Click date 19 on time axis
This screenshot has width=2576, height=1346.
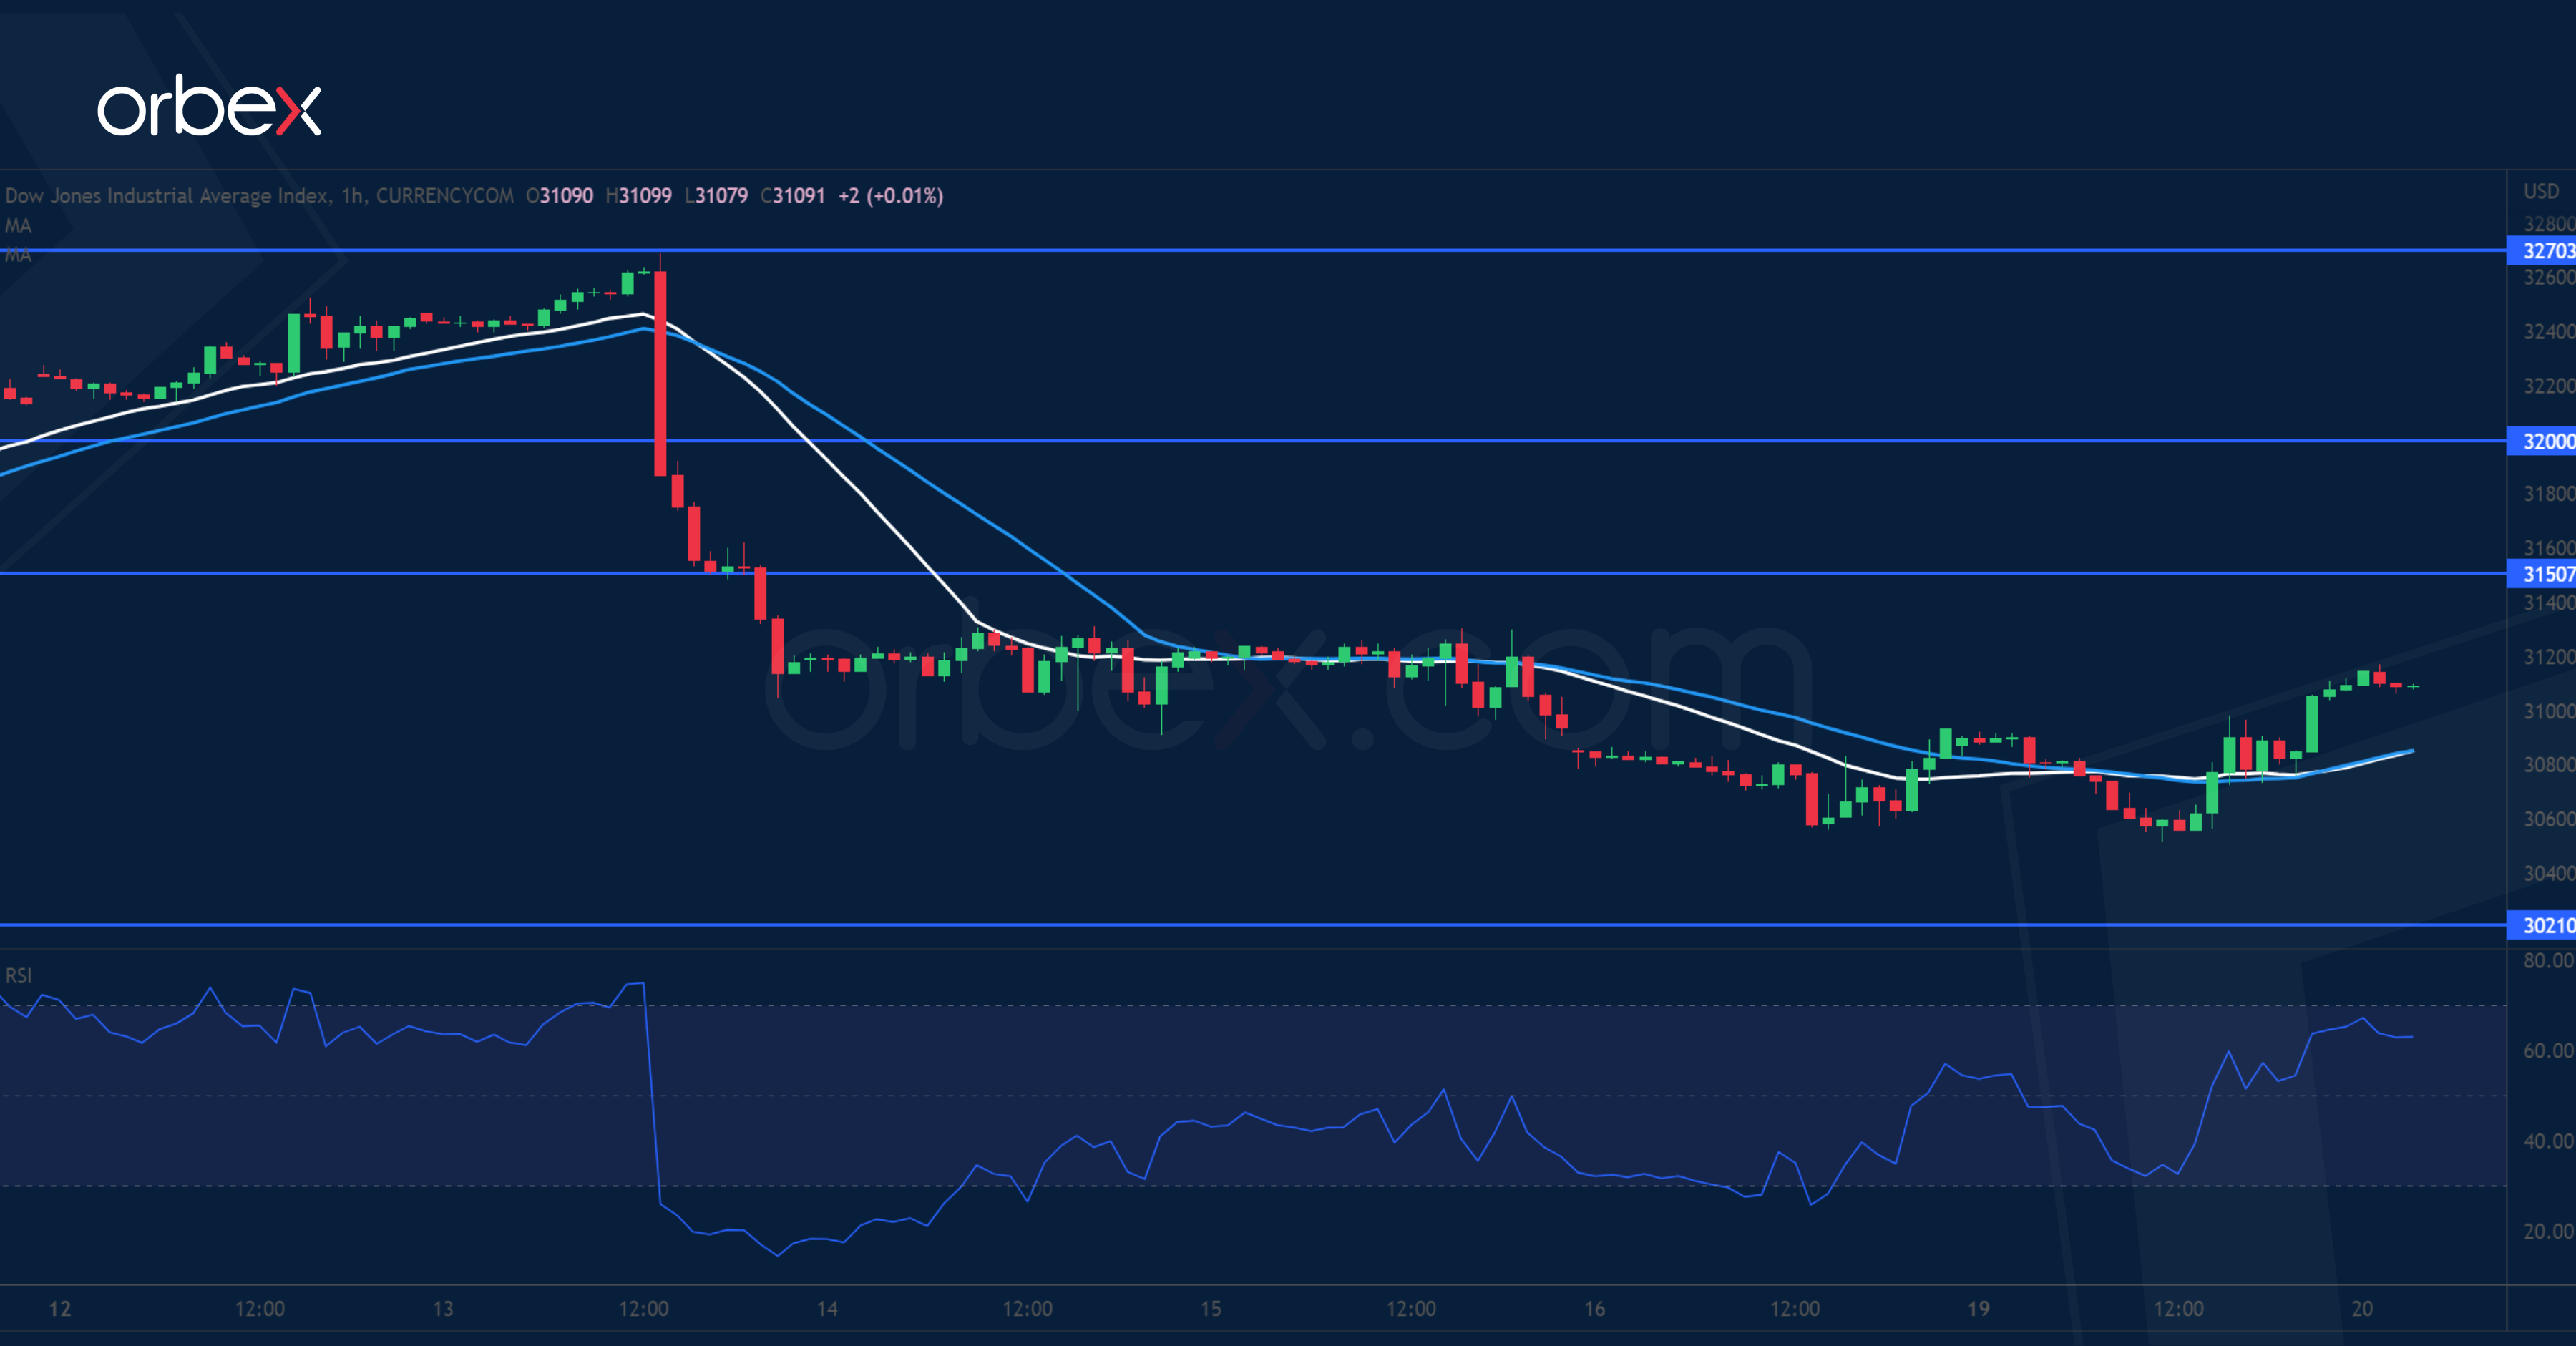pyautogui.click(x=1978, y=1308)
